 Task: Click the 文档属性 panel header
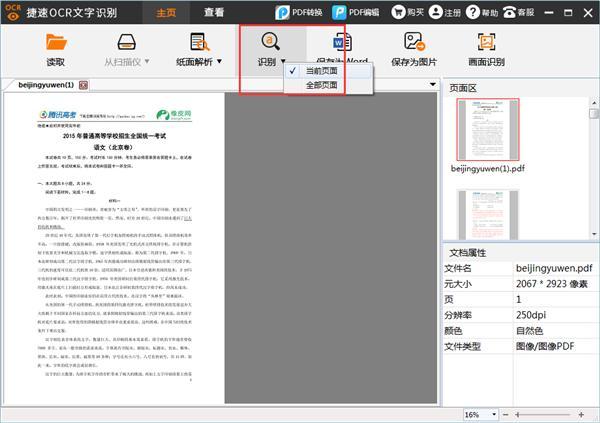coord(467,253)
